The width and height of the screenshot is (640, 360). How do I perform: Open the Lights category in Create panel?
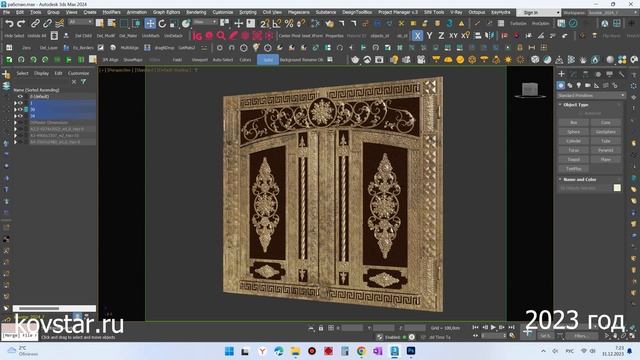click(x=579, y=85)
